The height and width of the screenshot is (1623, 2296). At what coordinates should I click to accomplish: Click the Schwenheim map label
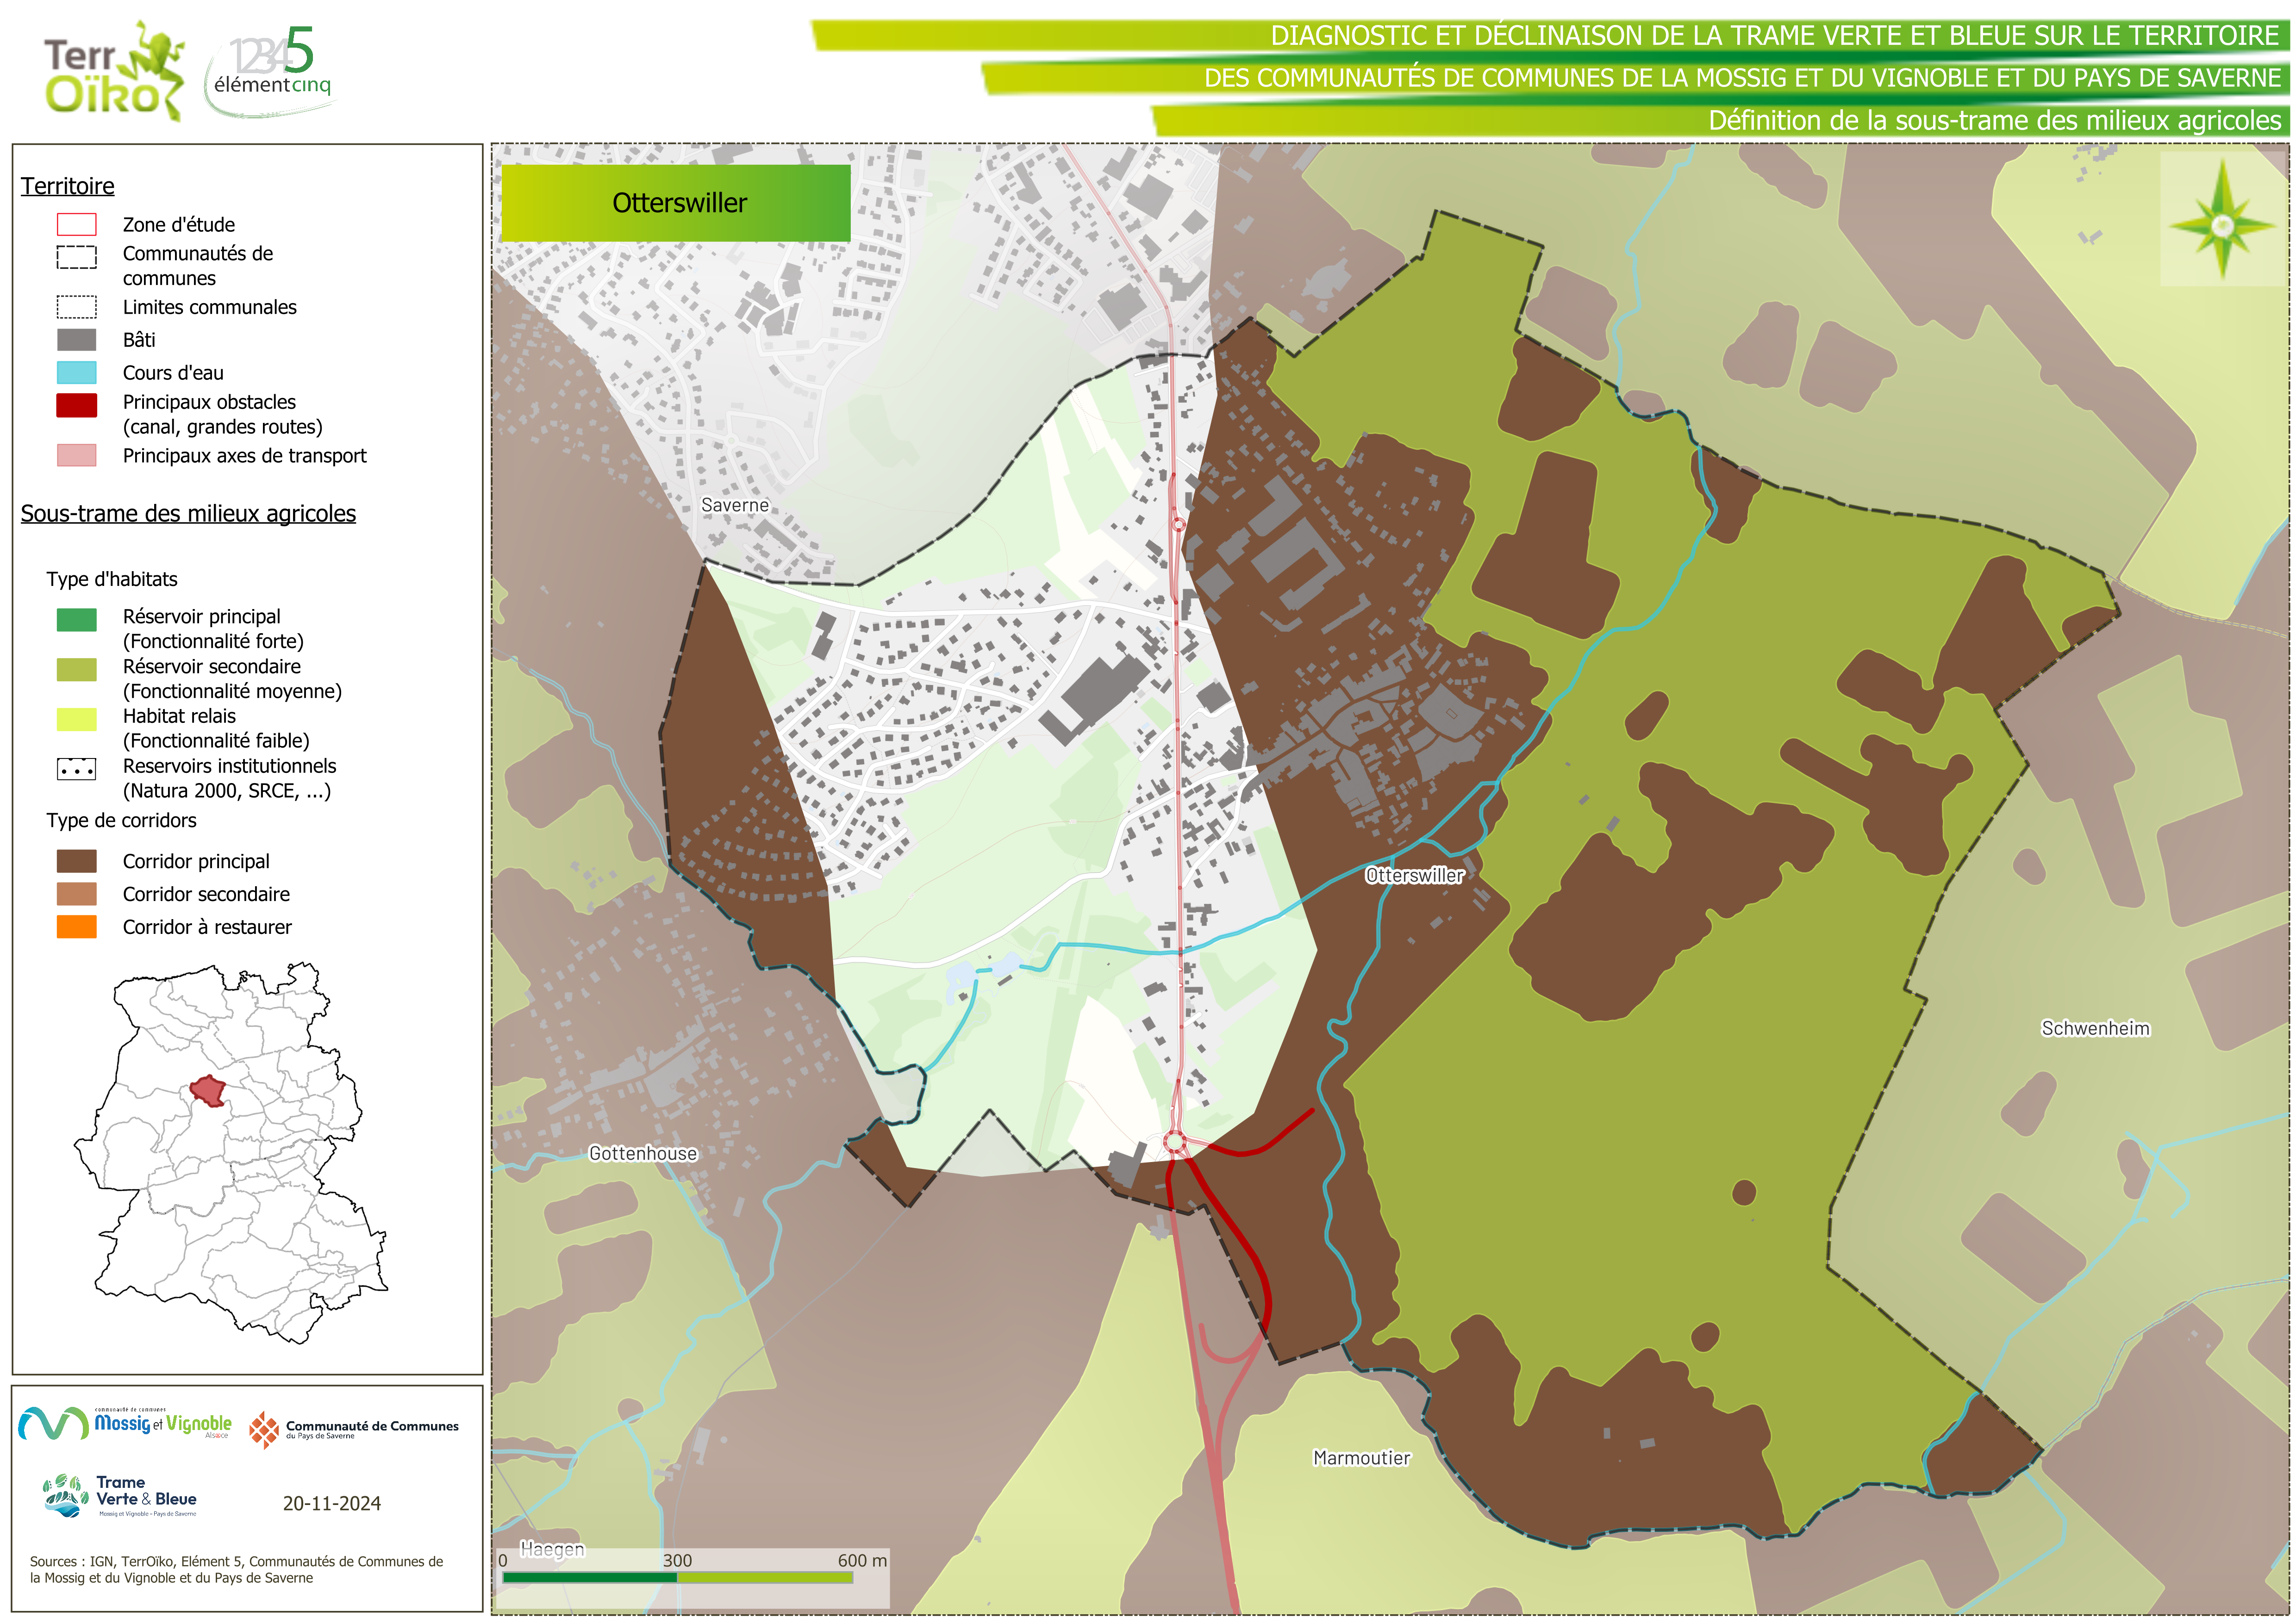(2095, 1029)
